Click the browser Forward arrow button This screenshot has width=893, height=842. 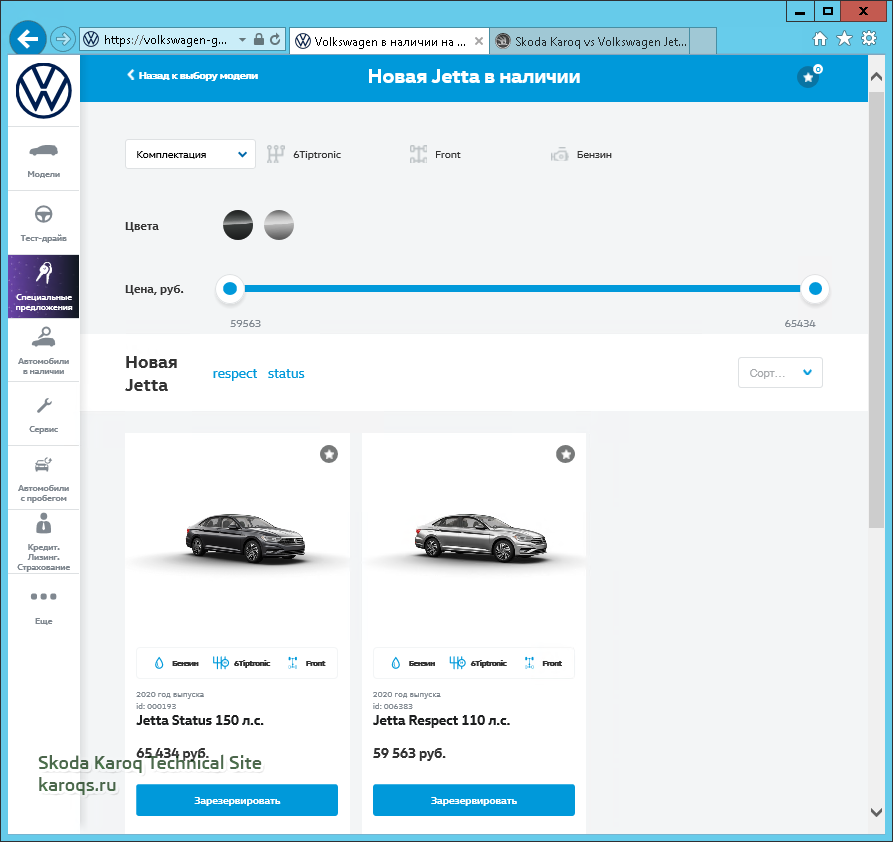coord(63,39)
